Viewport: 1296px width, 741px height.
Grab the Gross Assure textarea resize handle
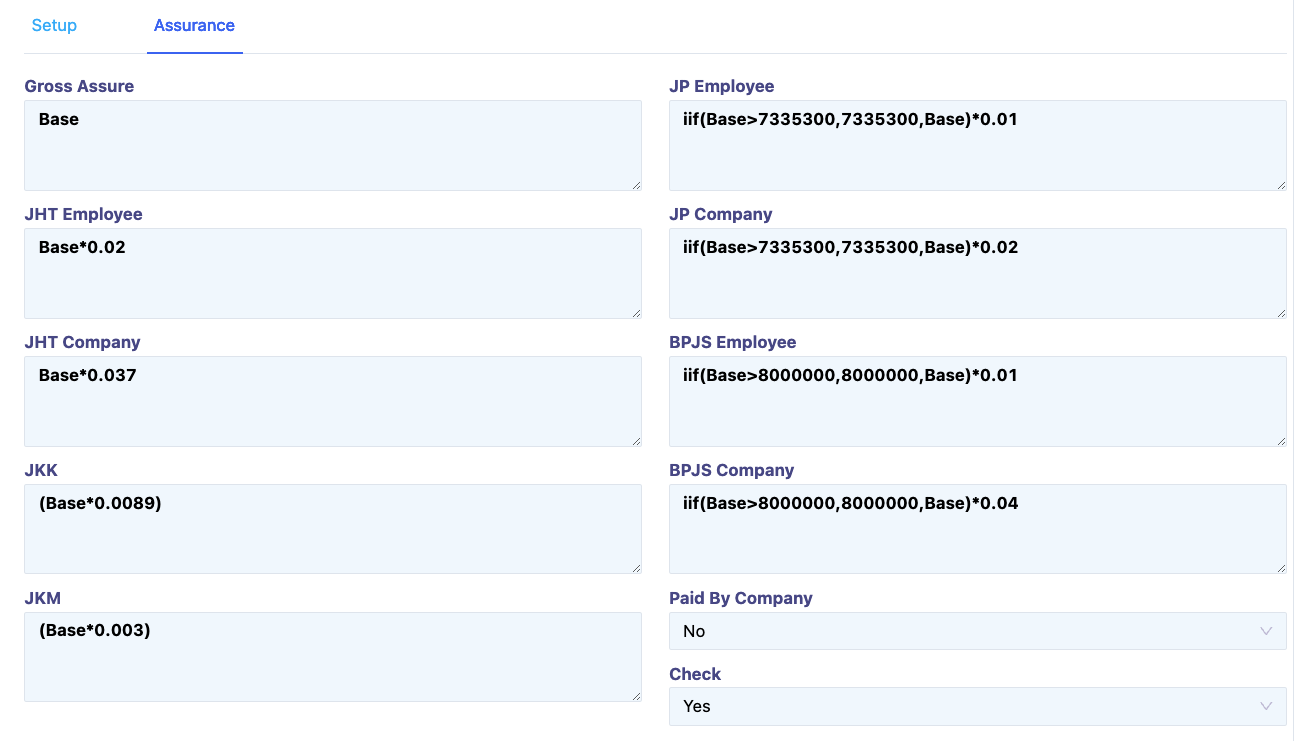635,184
